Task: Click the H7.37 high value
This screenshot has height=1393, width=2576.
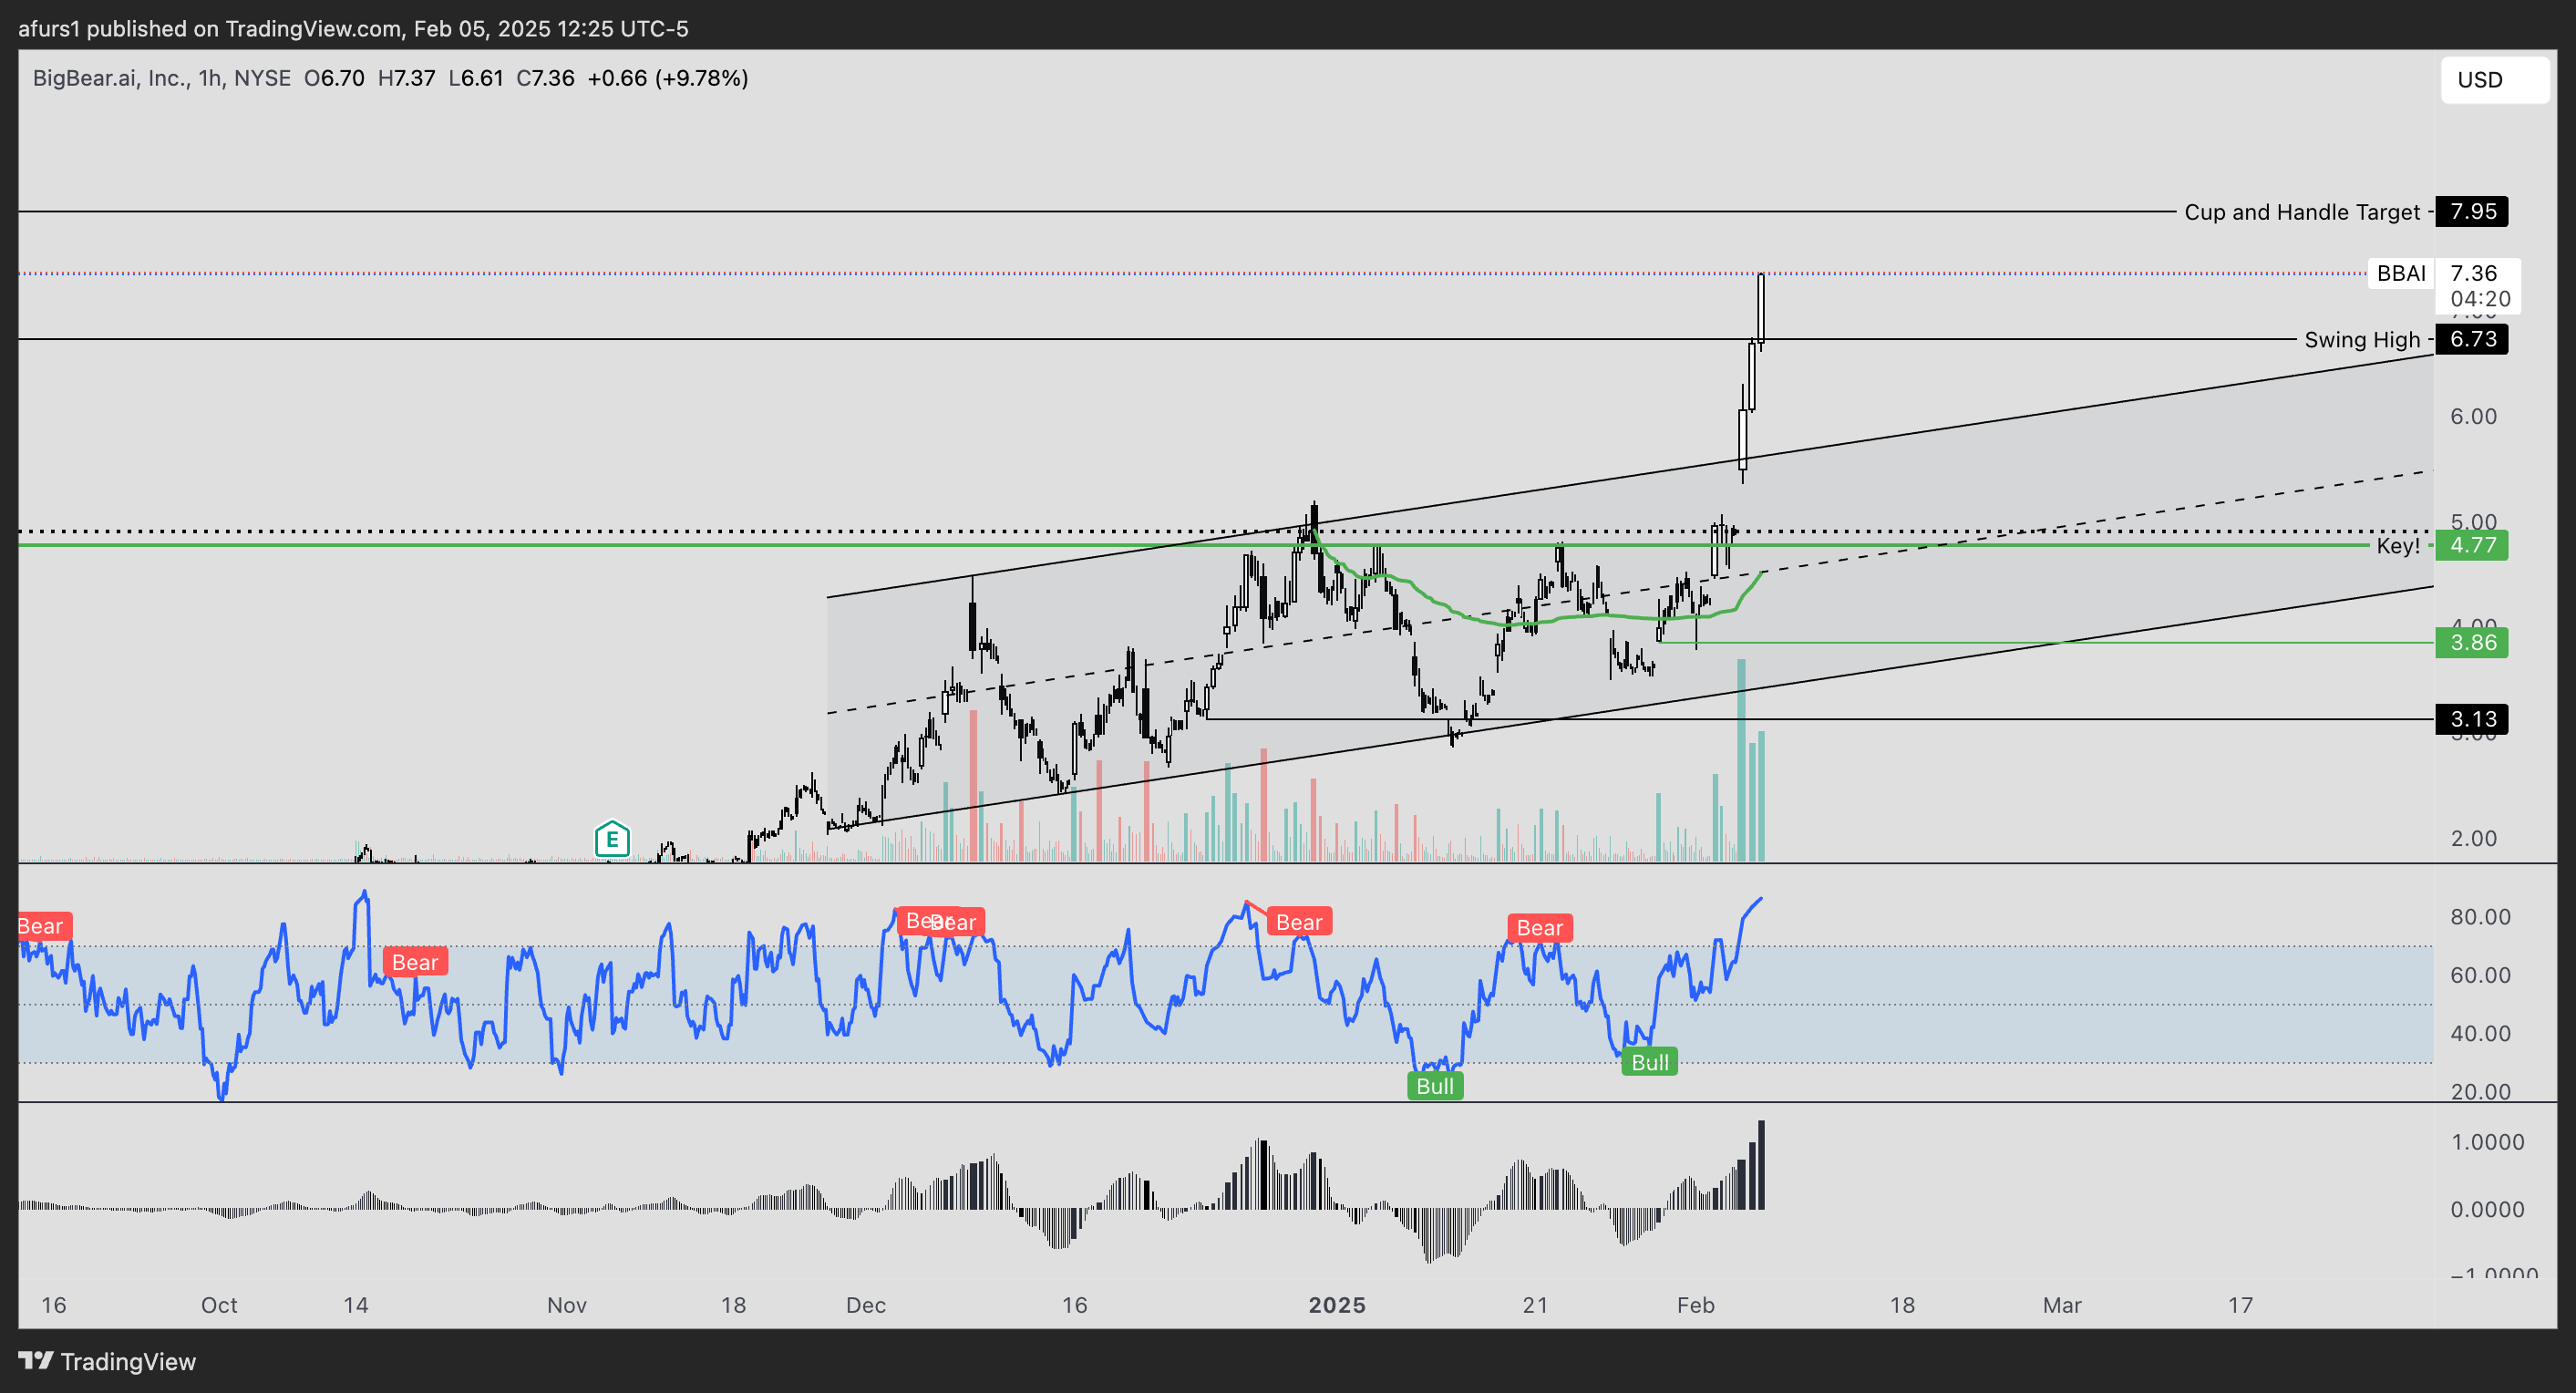Action: (406, 78)
